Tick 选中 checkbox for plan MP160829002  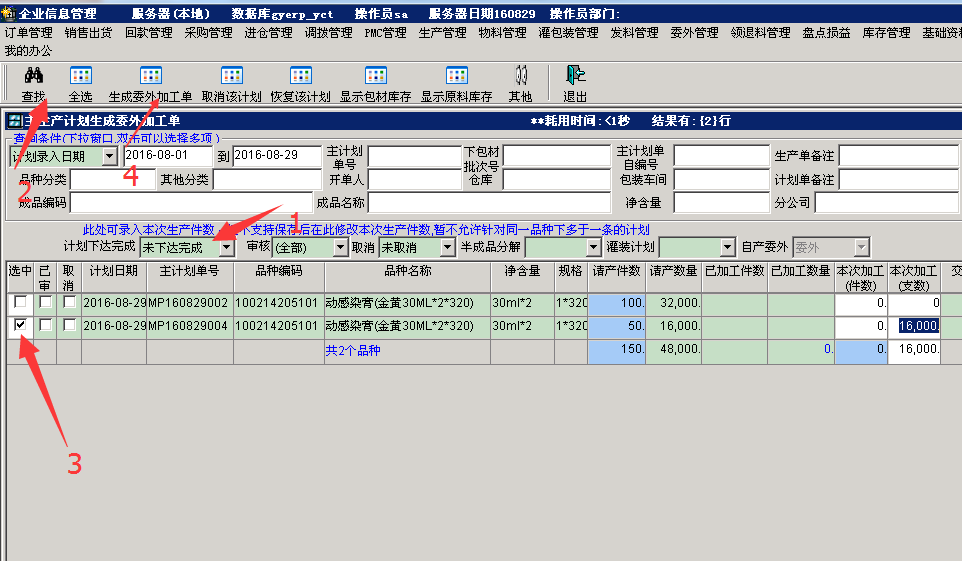(20, 300)
